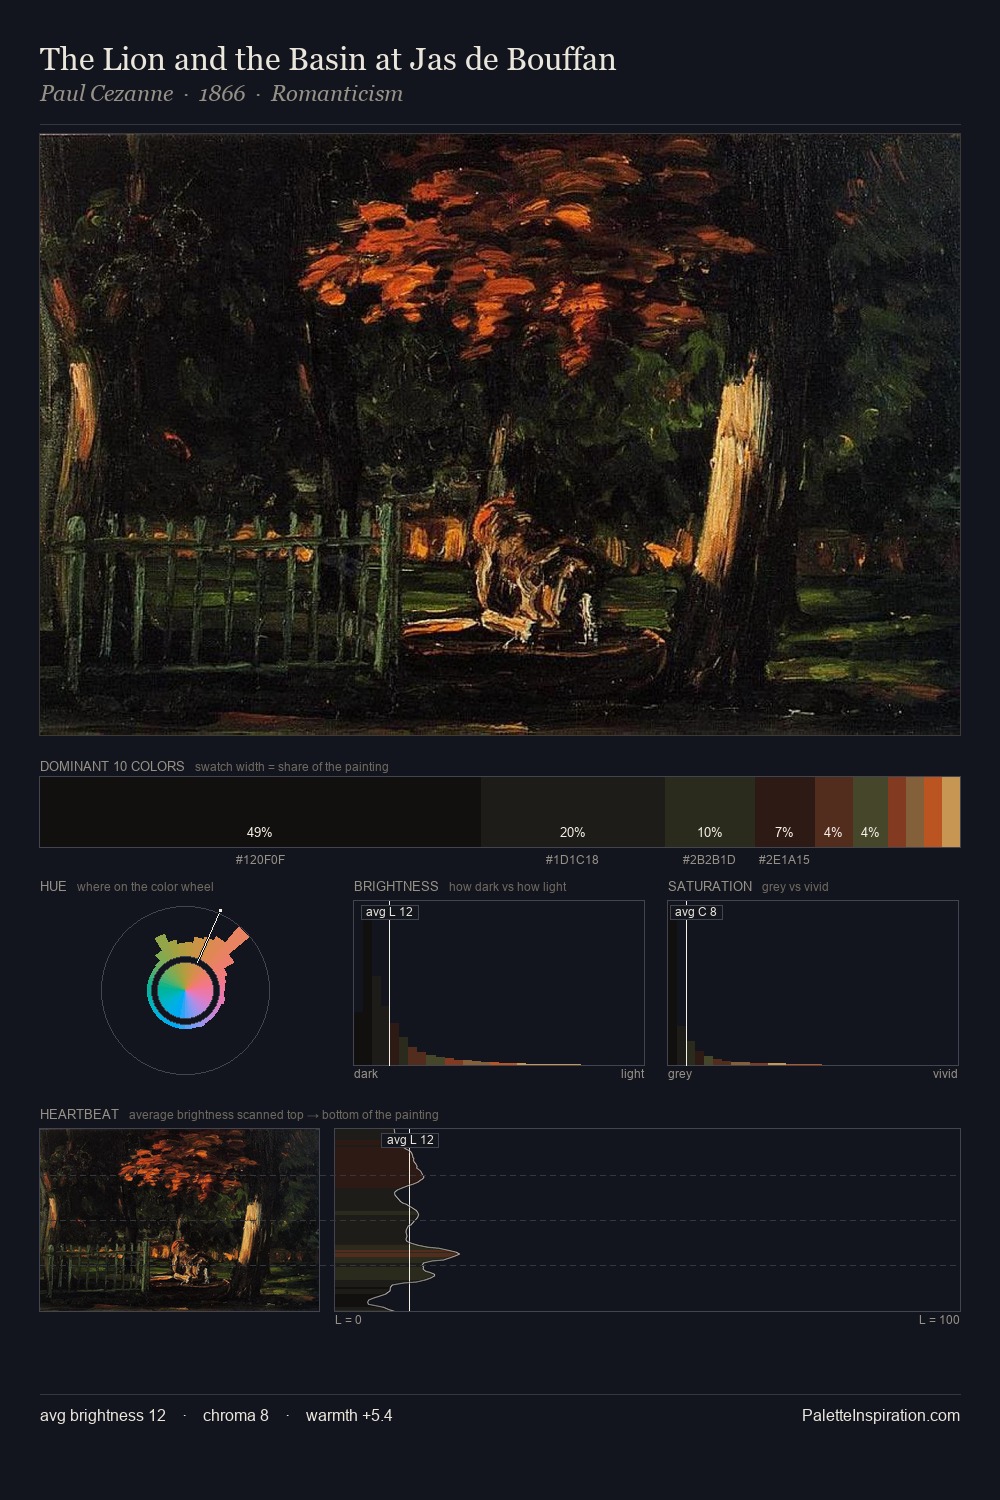Click 'where on the color wheel' caption
Viewport: 1000px width, 1500px height.
tap(145, 887)
